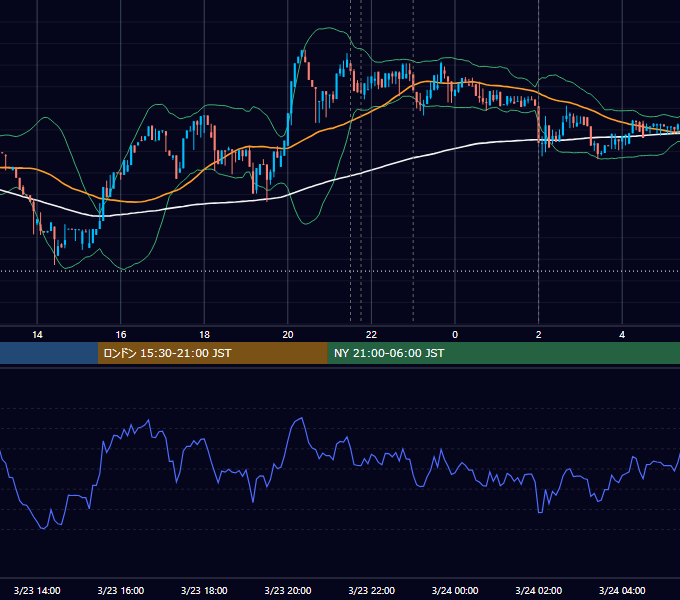Click the '4' hour label on price chart axis

pos(622,335)
